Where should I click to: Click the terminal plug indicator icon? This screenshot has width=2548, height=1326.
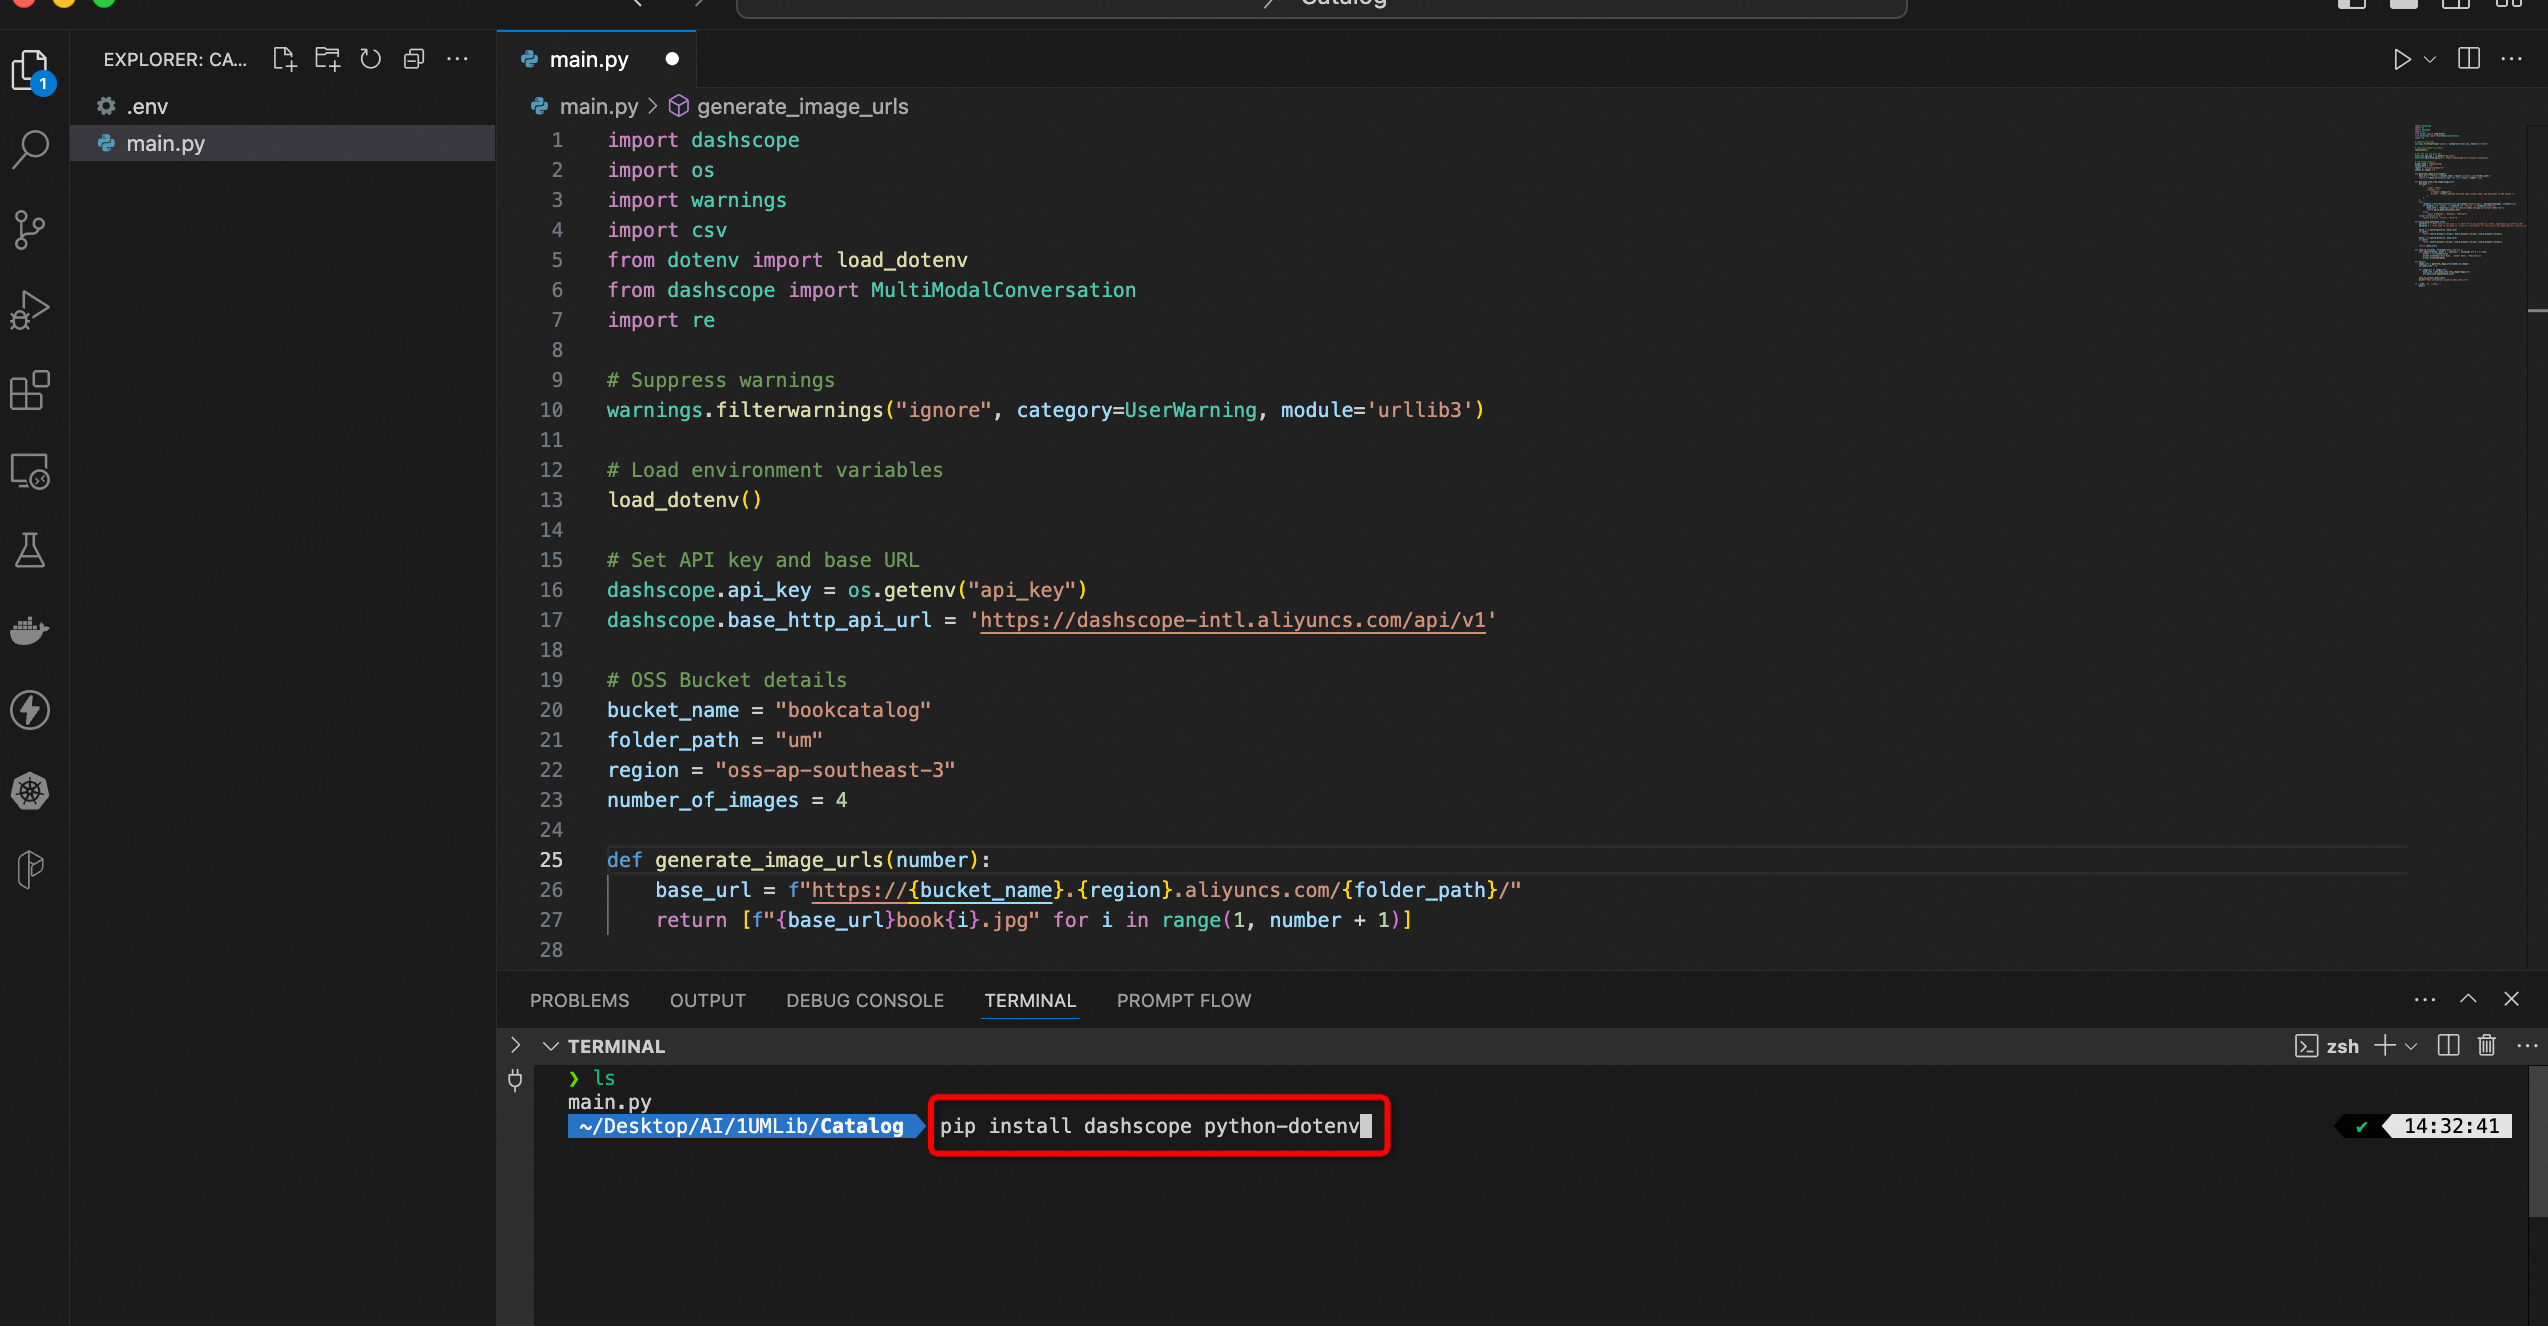pos(515,1080)
